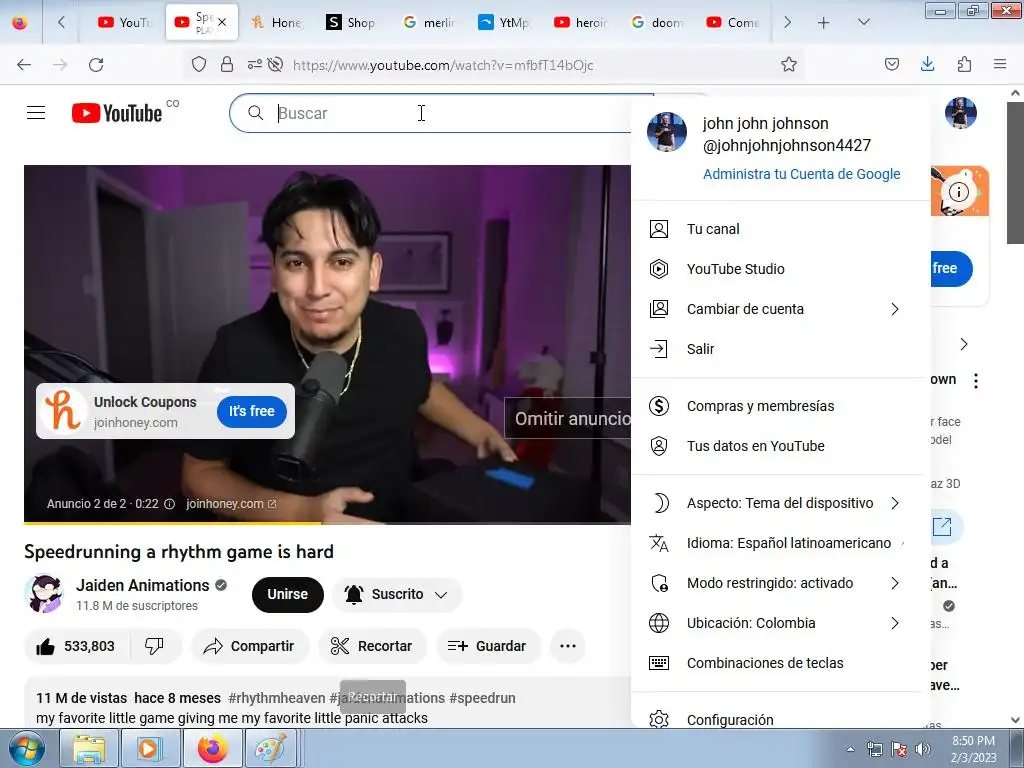Image resolution: width=1024 pixels, height=768 pixels.
Task: Go to YouTube home via logo
Action: coord(117,113)
